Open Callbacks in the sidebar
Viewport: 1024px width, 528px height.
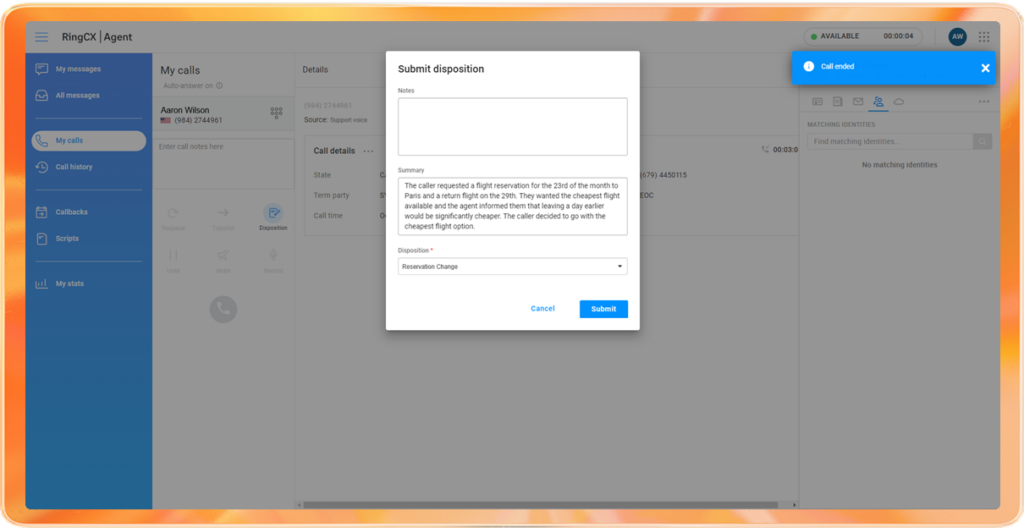pos(71,212)
